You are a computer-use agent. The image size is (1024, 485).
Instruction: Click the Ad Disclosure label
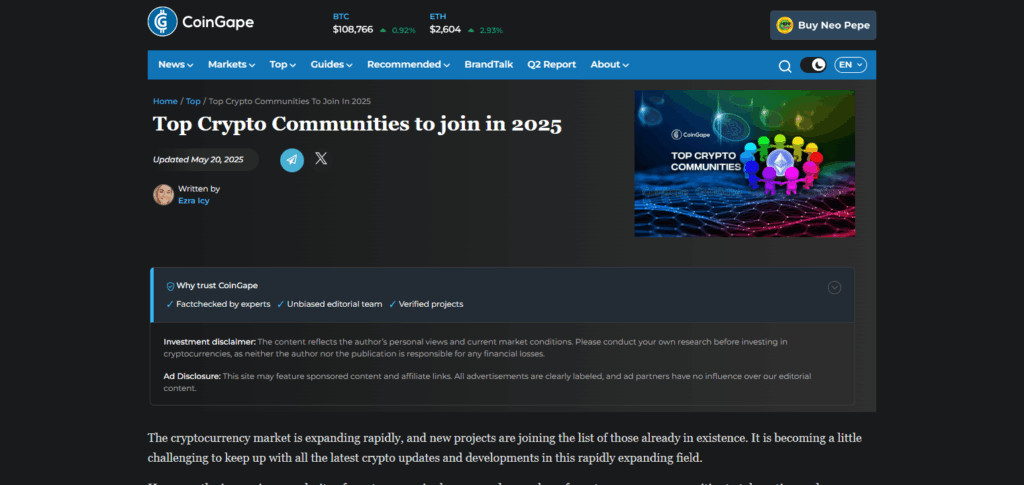[x=192, y=377]
